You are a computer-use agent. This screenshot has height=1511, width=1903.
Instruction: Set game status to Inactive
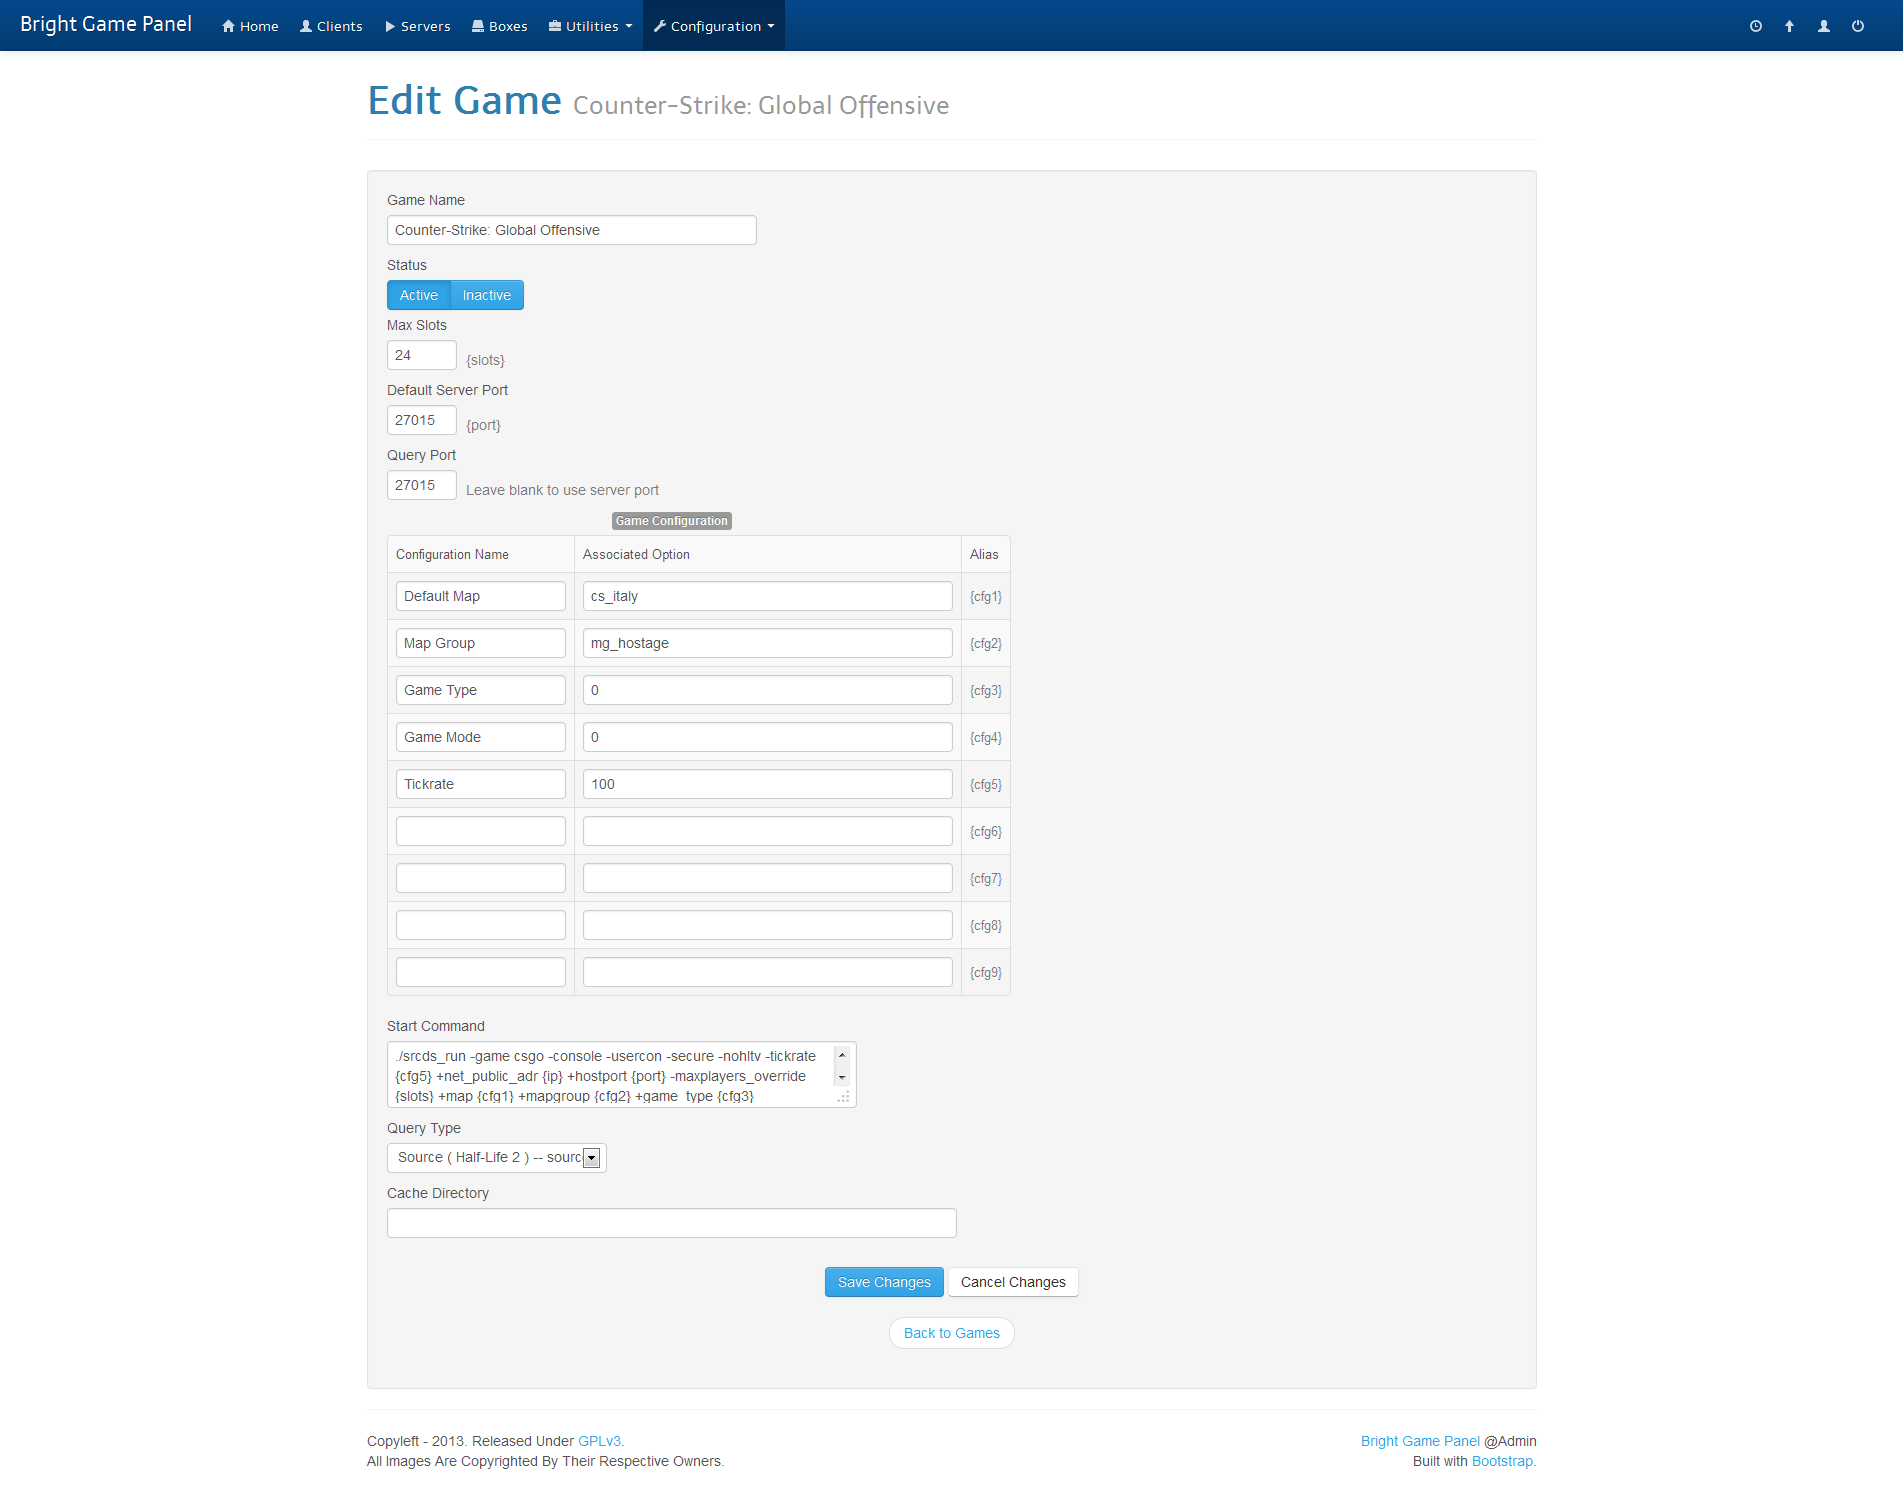coord(487,294)
